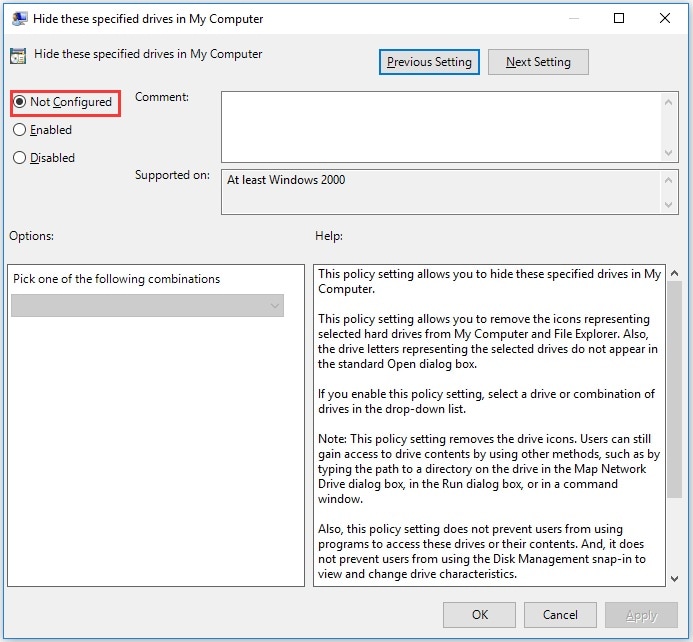Go to Next Setting
This screenshot has height=642, width=693.
pos(538,62)
